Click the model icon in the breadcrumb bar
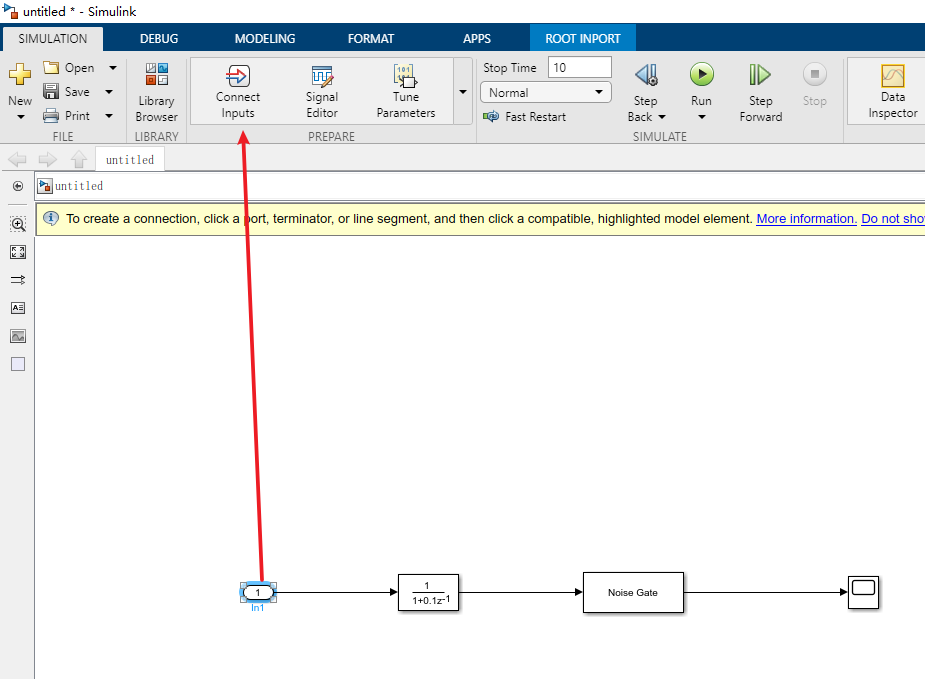The image size is (925, 679). coord(45,186)
